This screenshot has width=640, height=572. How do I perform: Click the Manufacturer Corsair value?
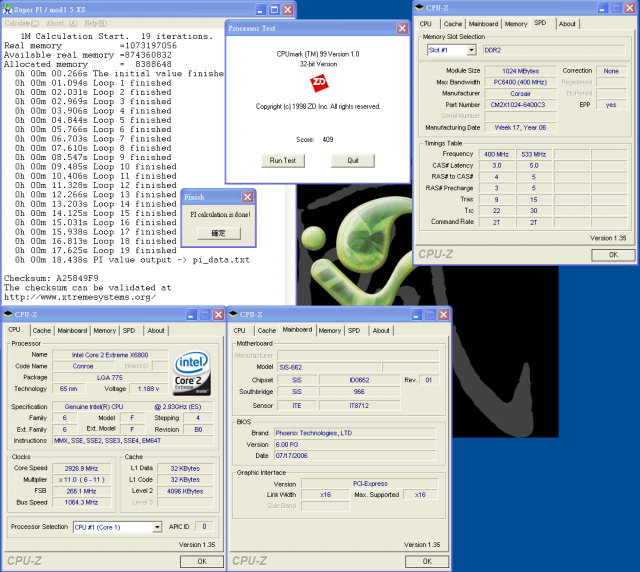coord(520,93)
